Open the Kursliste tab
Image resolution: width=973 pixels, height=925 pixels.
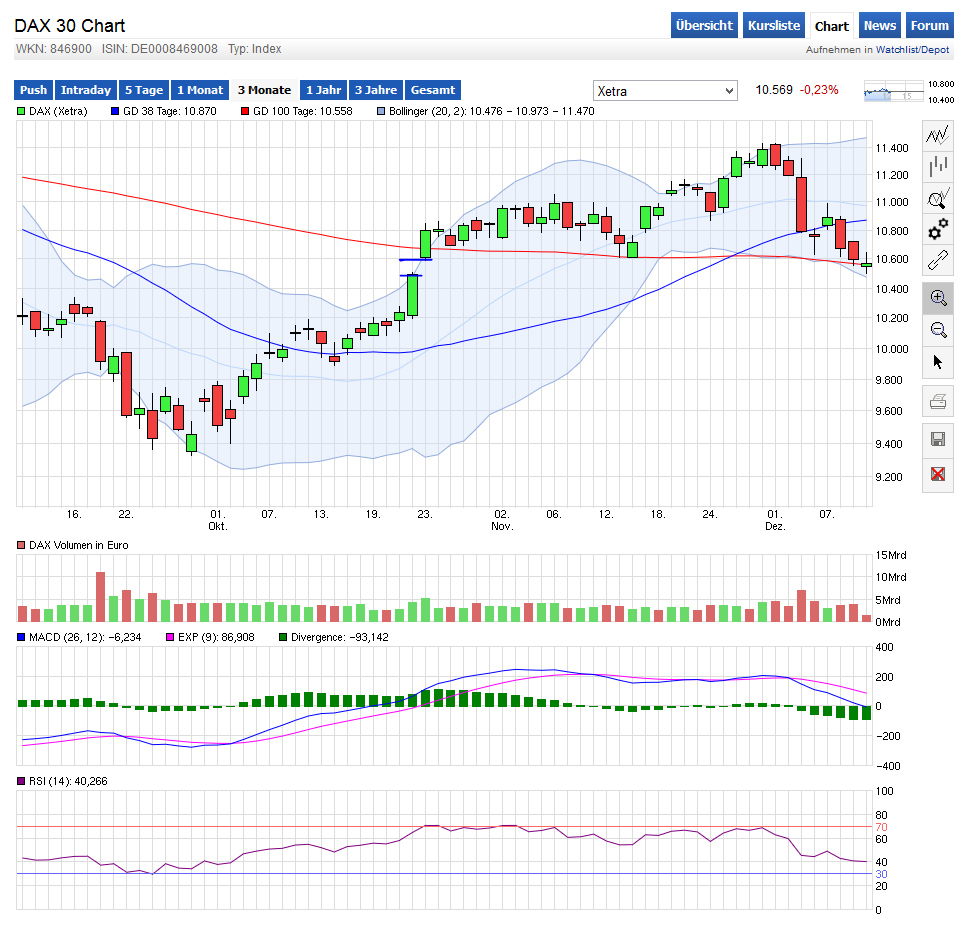tap(774, 25)
